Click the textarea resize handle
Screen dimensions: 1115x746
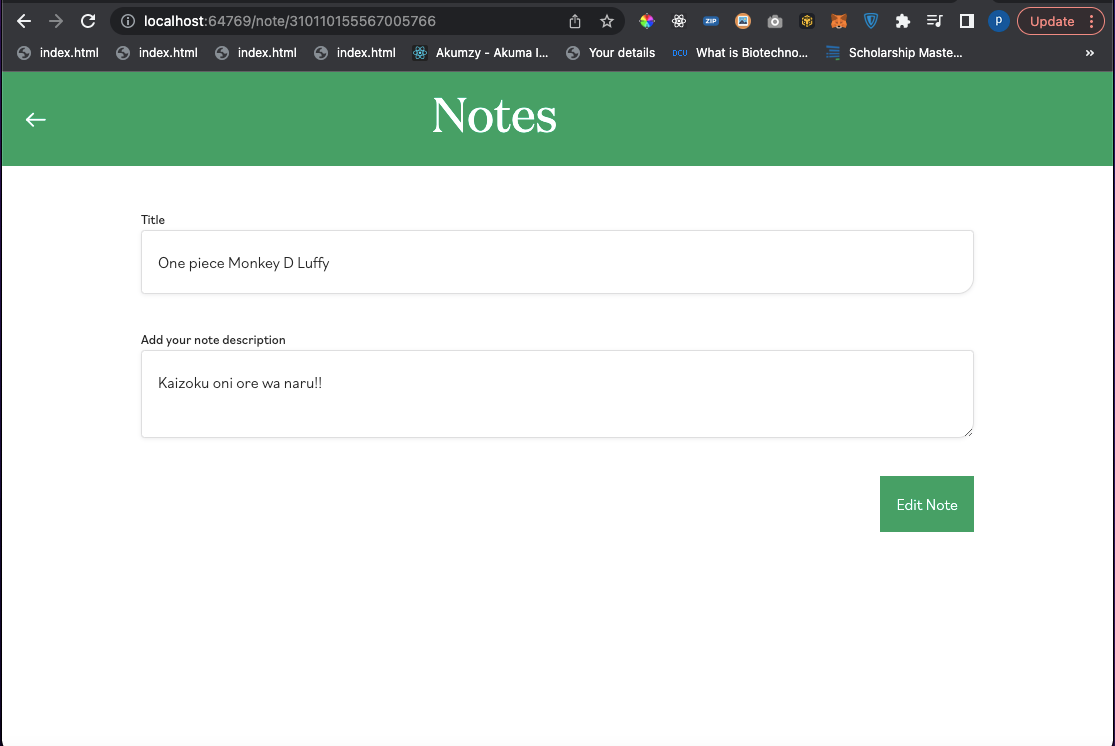[968, 432]
